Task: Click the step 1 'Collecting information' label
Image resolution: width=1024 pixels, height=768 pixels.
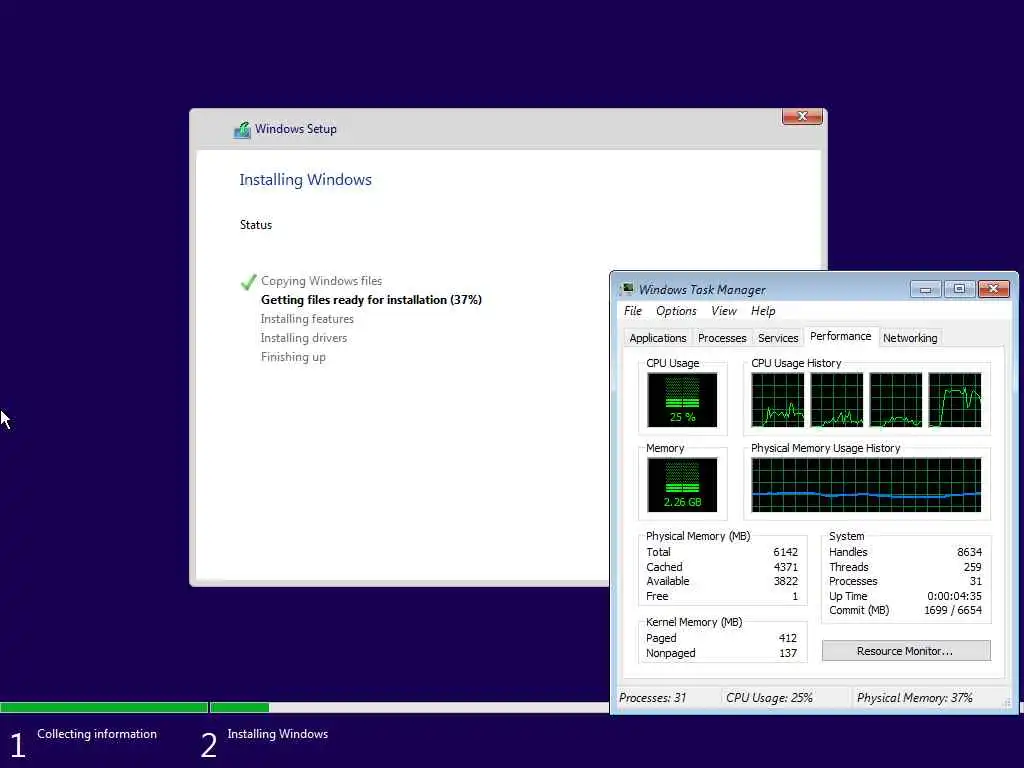Action: pyautogui.click(x=97, y=734)
